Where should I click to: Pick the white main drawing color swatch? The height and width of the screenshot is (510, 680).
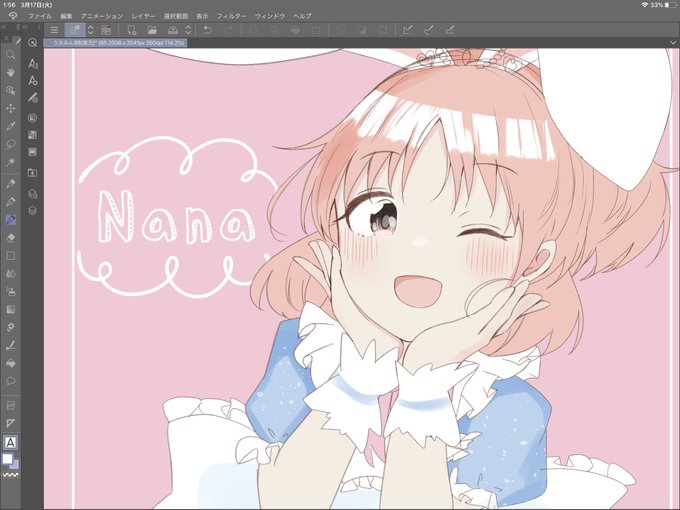tap(7, 459)
